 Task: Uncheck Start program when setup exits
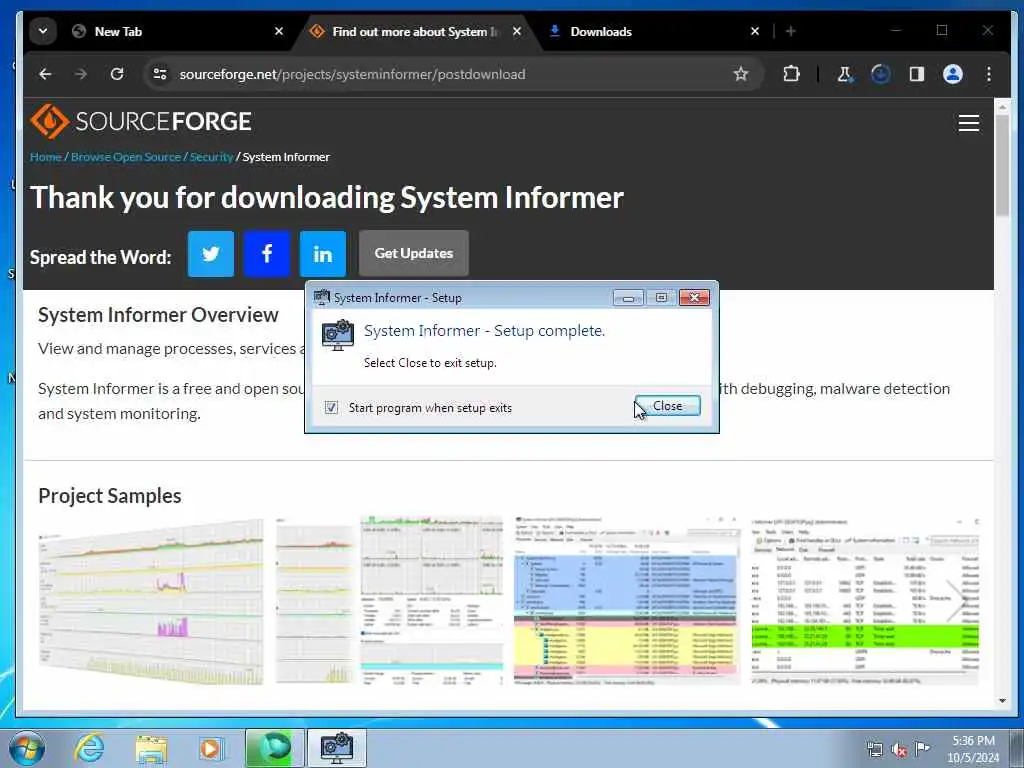click(331, 408)
